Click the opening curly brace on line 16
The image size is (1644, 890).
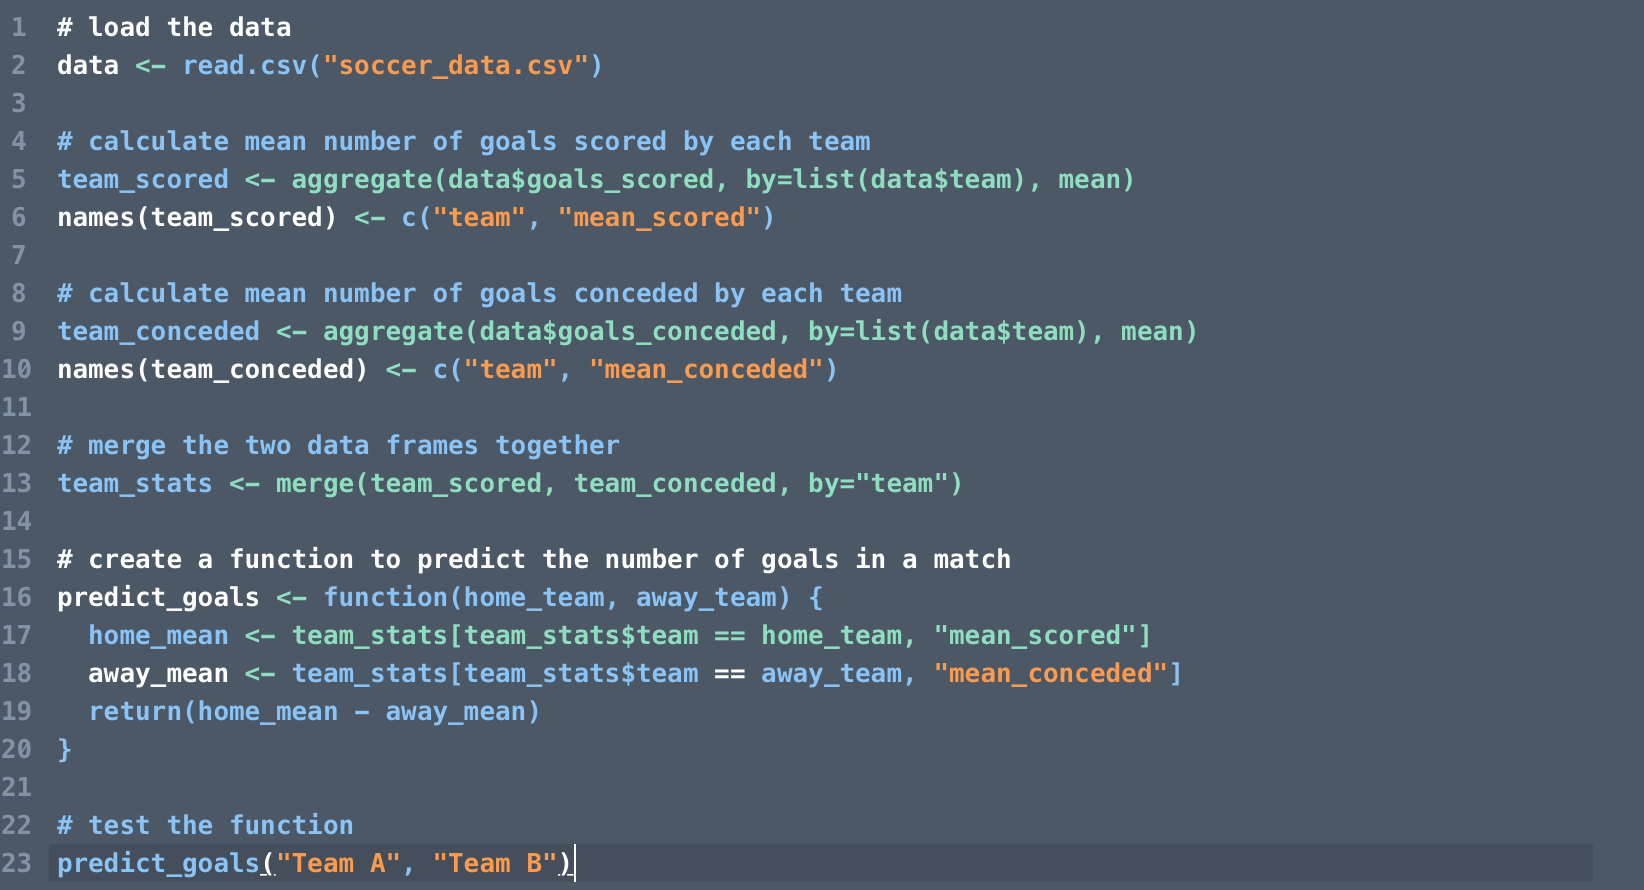tap(816, 597)
